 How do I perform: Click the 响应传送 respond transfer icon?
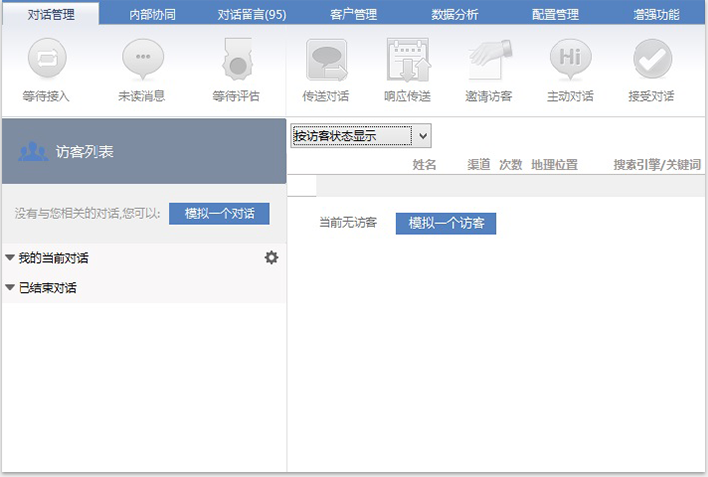click(407, 61)
